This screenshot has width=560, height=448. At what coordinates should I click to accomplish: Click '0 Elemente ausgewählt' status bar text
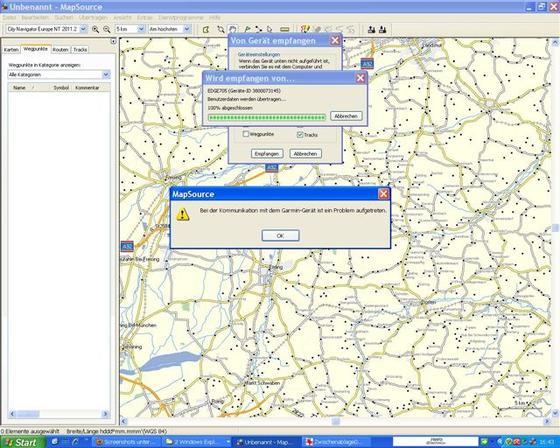[30, 431]
